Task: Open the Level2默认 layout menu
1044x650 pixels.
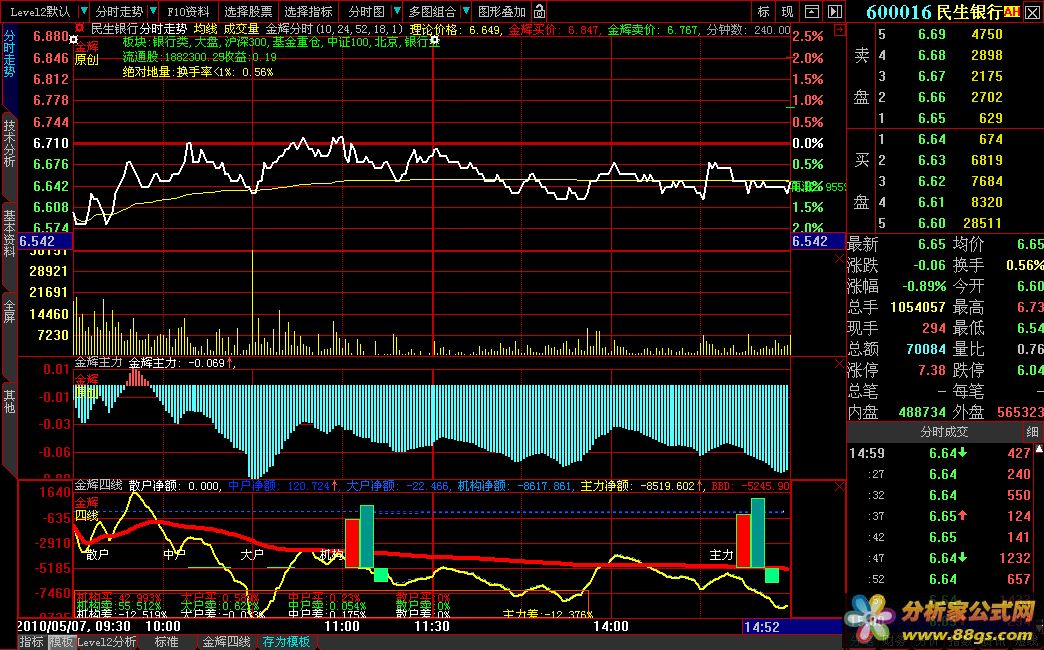Action: [x=41, y=11]
